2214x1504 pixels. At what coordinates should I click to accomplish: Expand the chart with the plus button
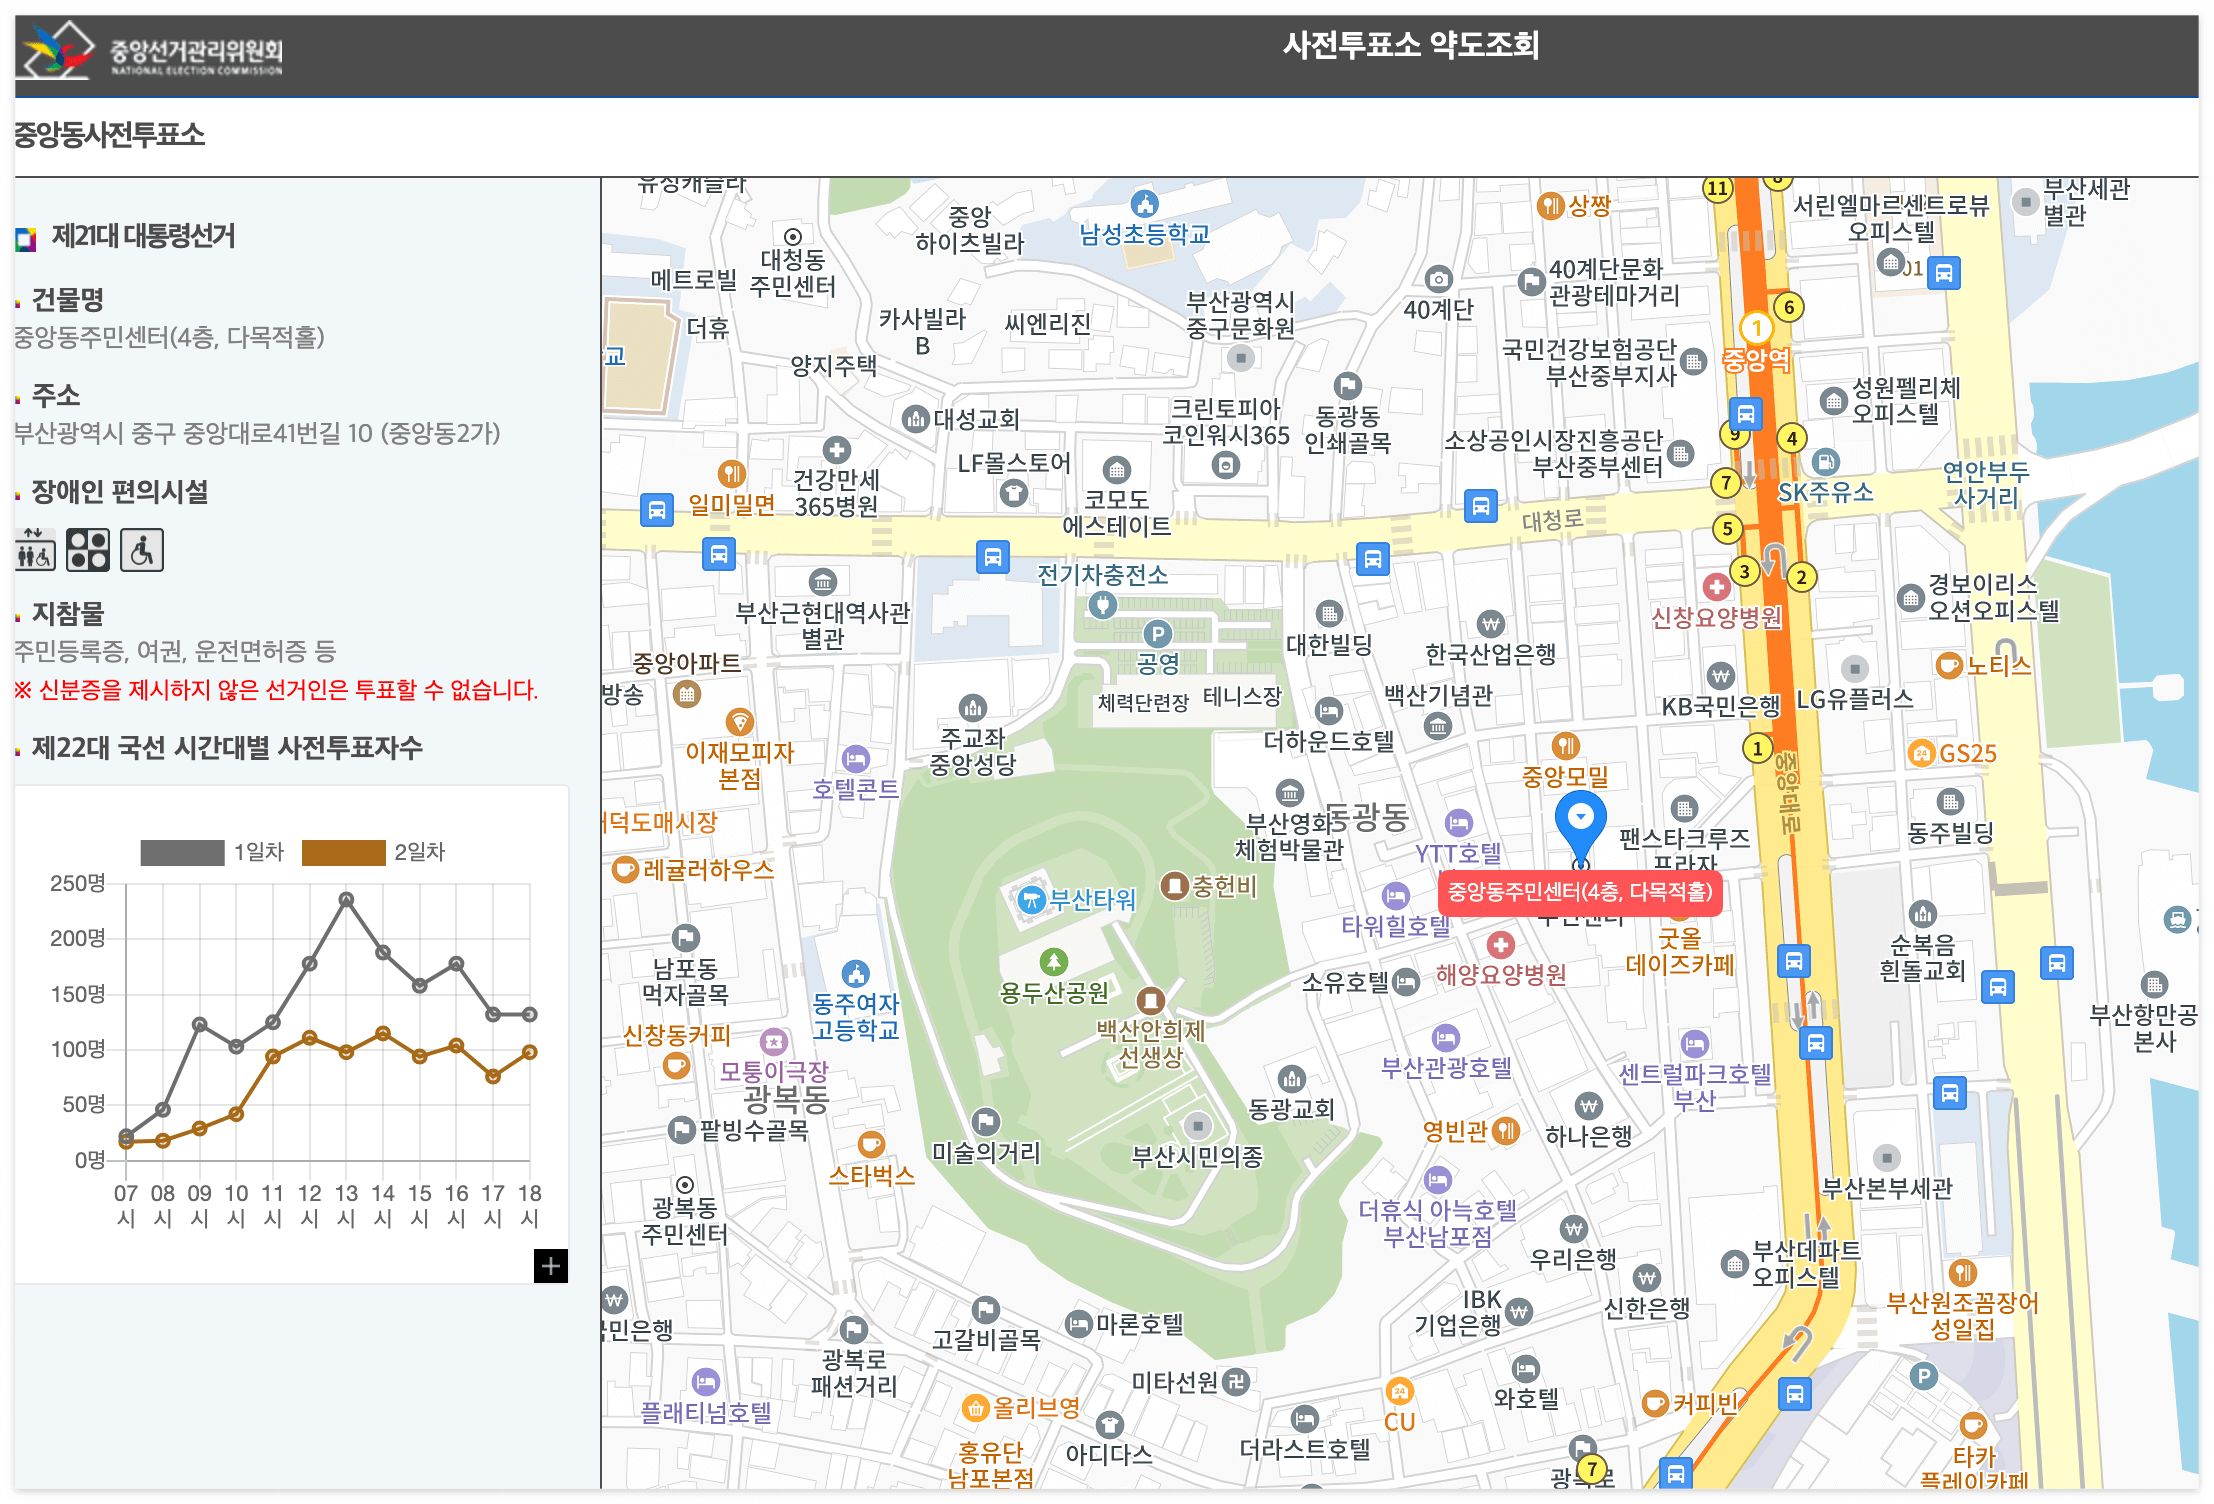(550, 1266)
